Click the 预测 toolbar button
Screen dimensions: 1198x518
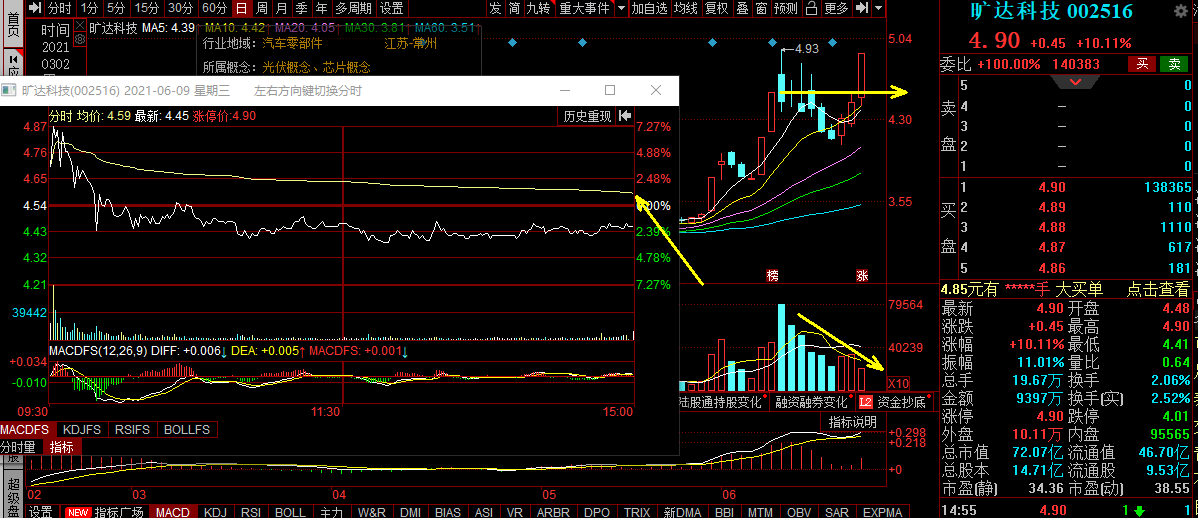pos(785,8)
